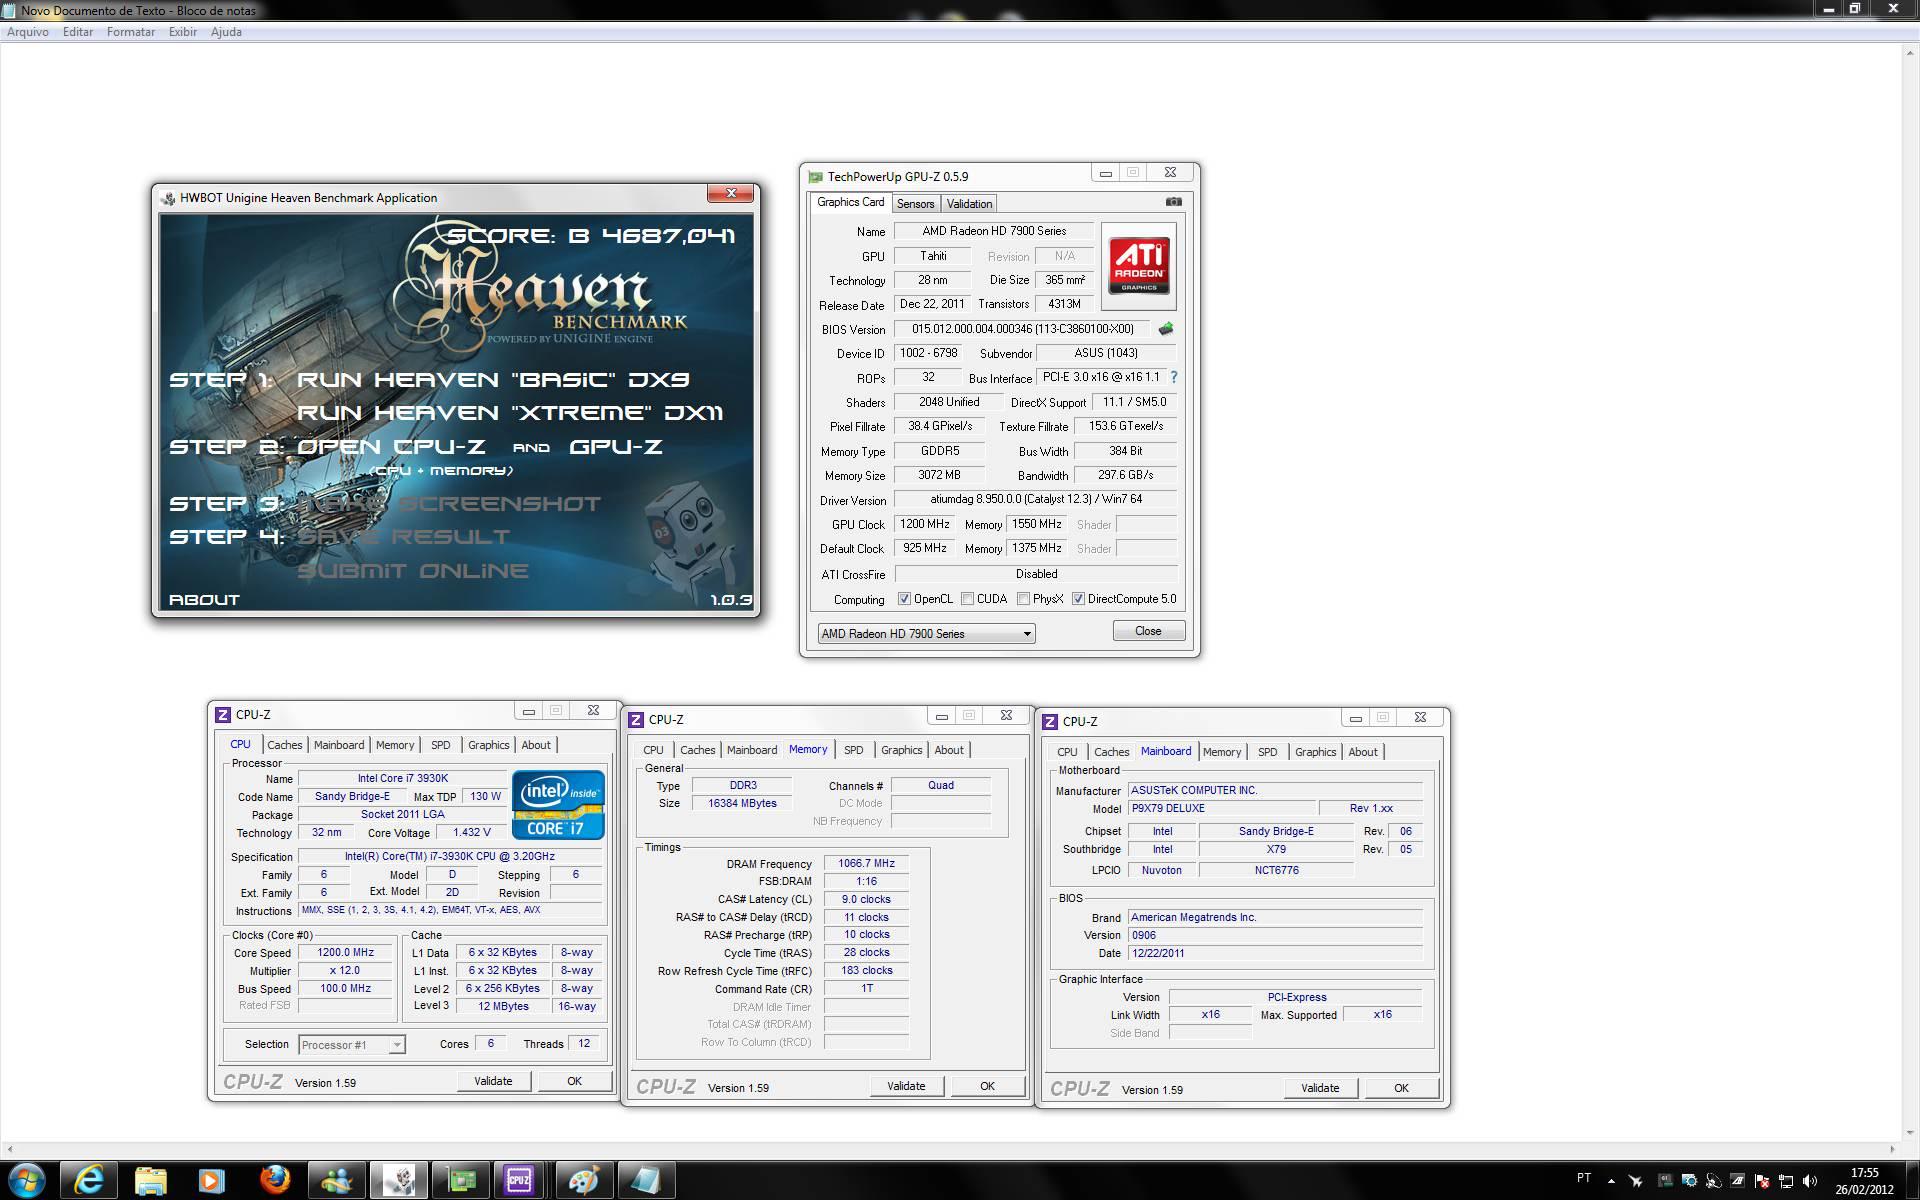1920x1200 pixels.
Task: Click the ATI Radeon logo in GPU-Z
Action: (1138, 266)
